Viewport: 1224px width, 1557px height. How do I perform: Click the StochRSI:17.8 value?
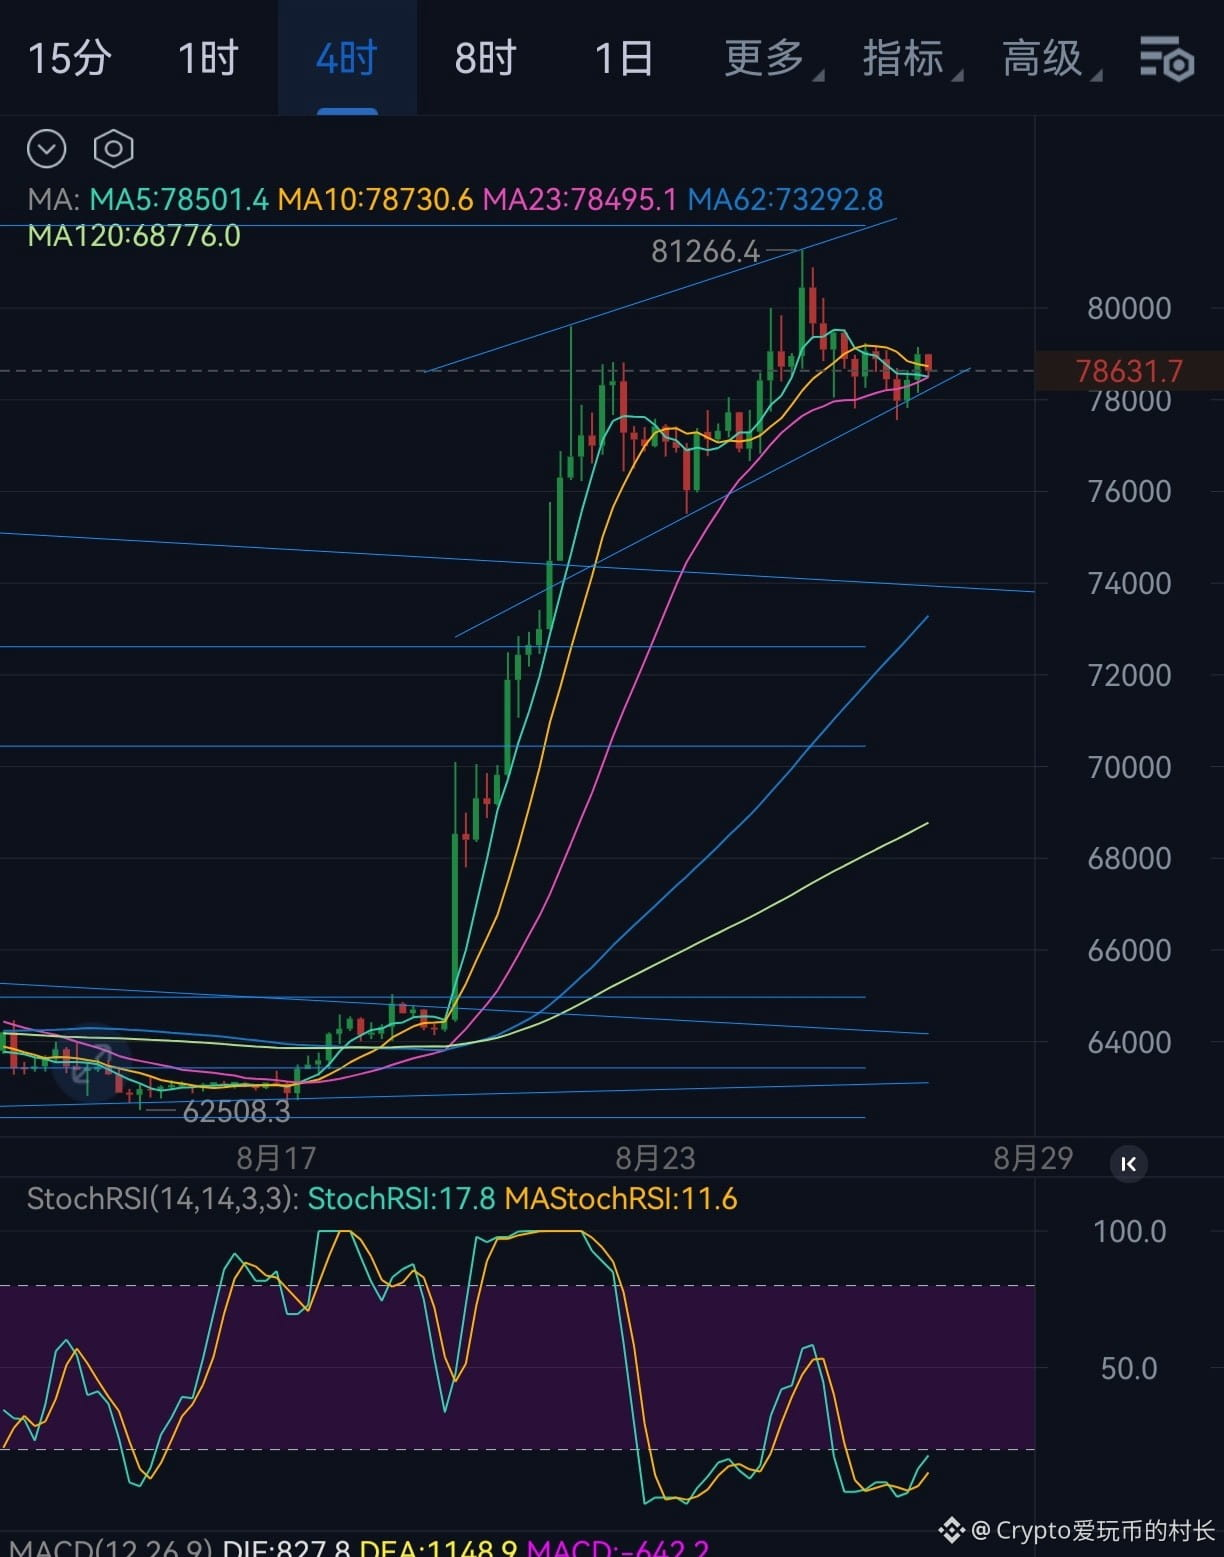point(401,1198)
